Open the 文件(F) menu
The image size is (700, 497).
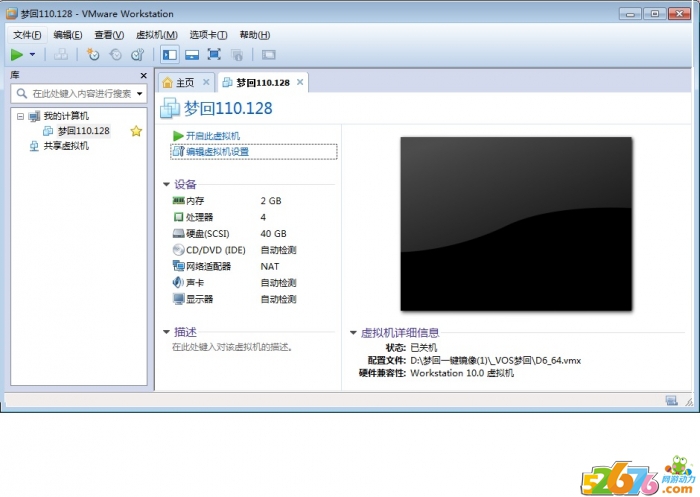pyautogui.click(x=27, y=35)
